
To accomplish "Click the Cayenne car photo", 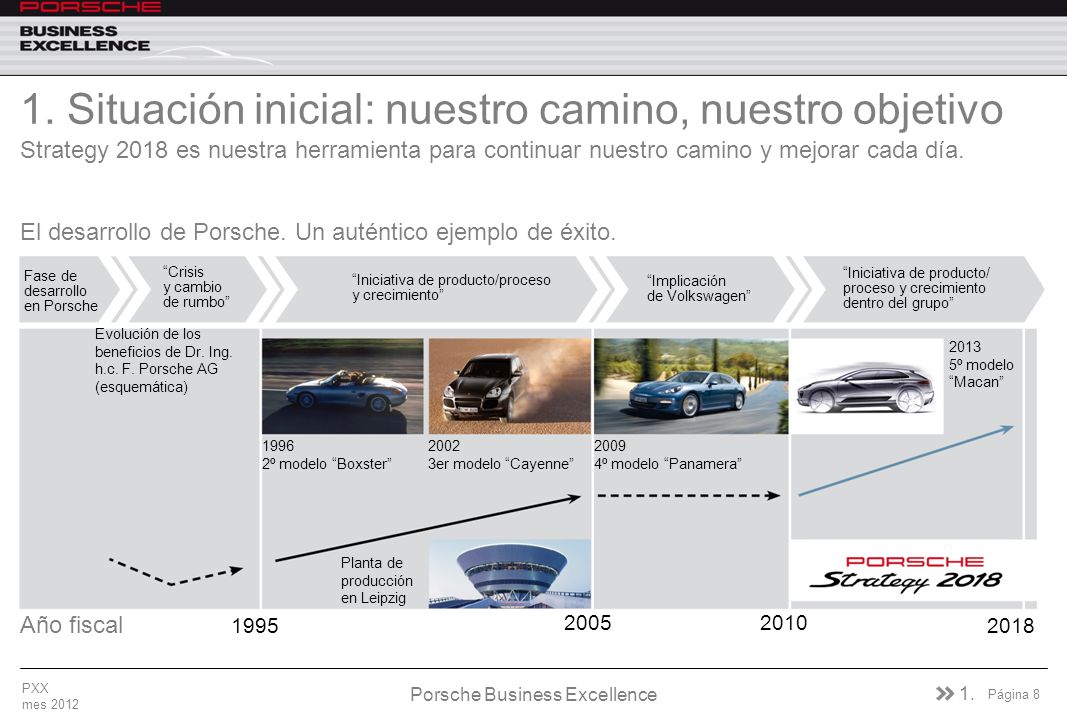I will (x=510, y=386).
